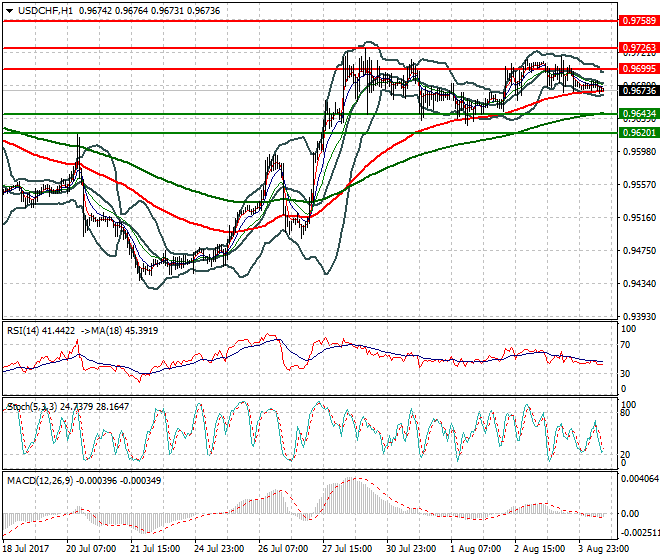Viewport: 660px width, 560px height.
Task: Click the 2 Aug 15:00 time label
Action: click(x=540, y=549)
